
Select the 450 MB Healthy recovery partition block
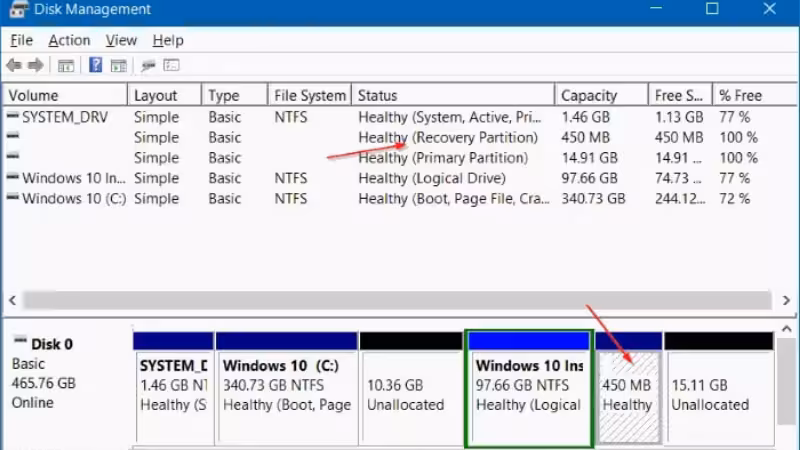[x=628, y=388]
